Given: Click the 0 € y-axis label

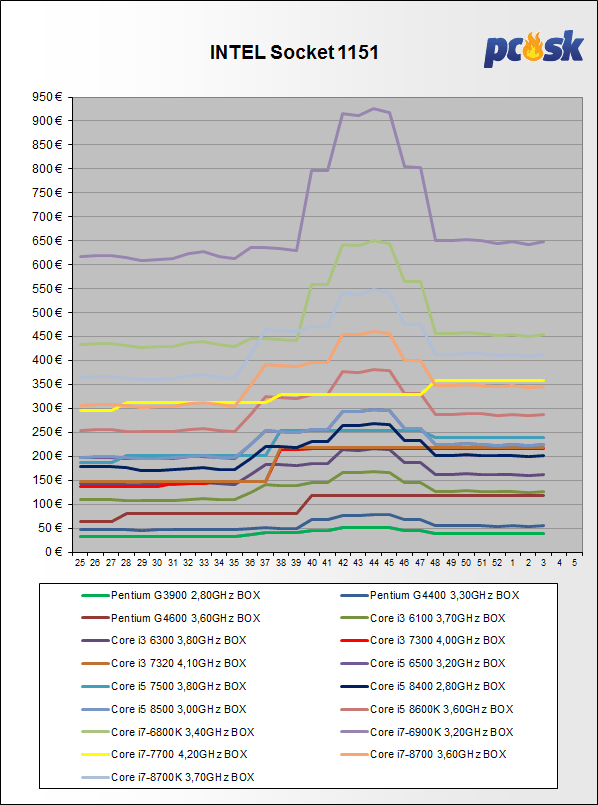Looking at the screenshot, I should point(56,552).
